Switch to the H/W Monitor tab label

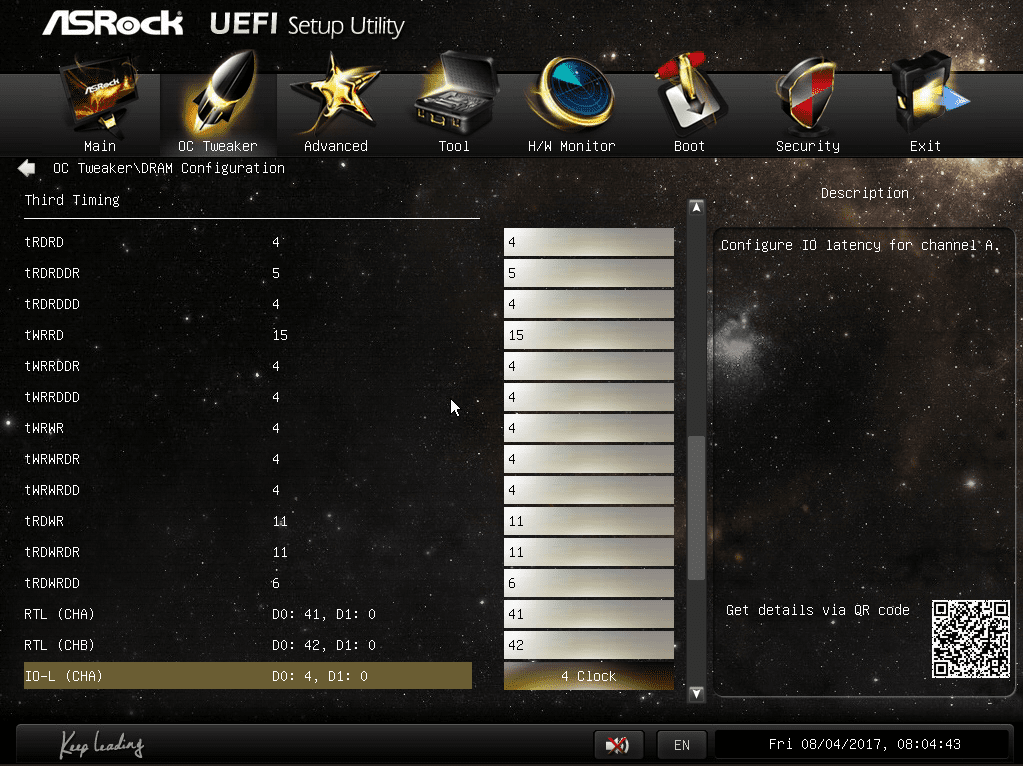click(572, 146)
